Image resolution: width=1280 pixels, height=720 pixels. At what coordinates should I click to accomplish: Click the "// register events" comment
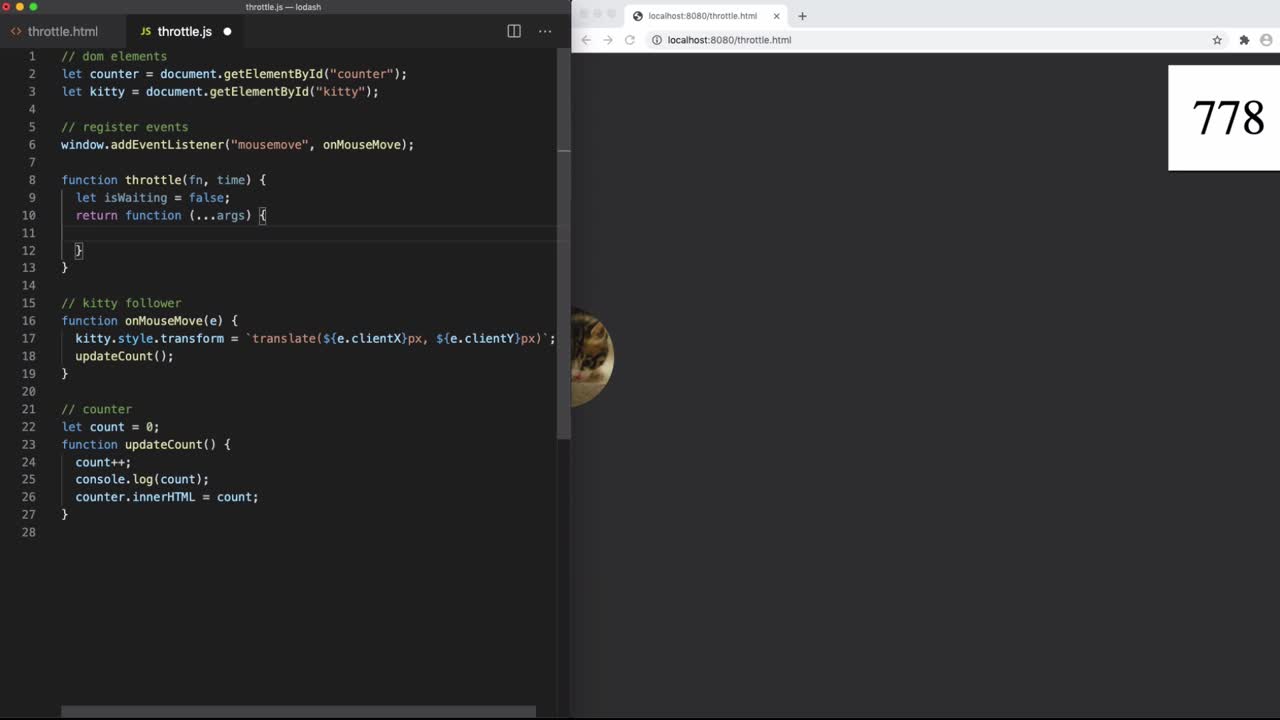pos(124,127)
